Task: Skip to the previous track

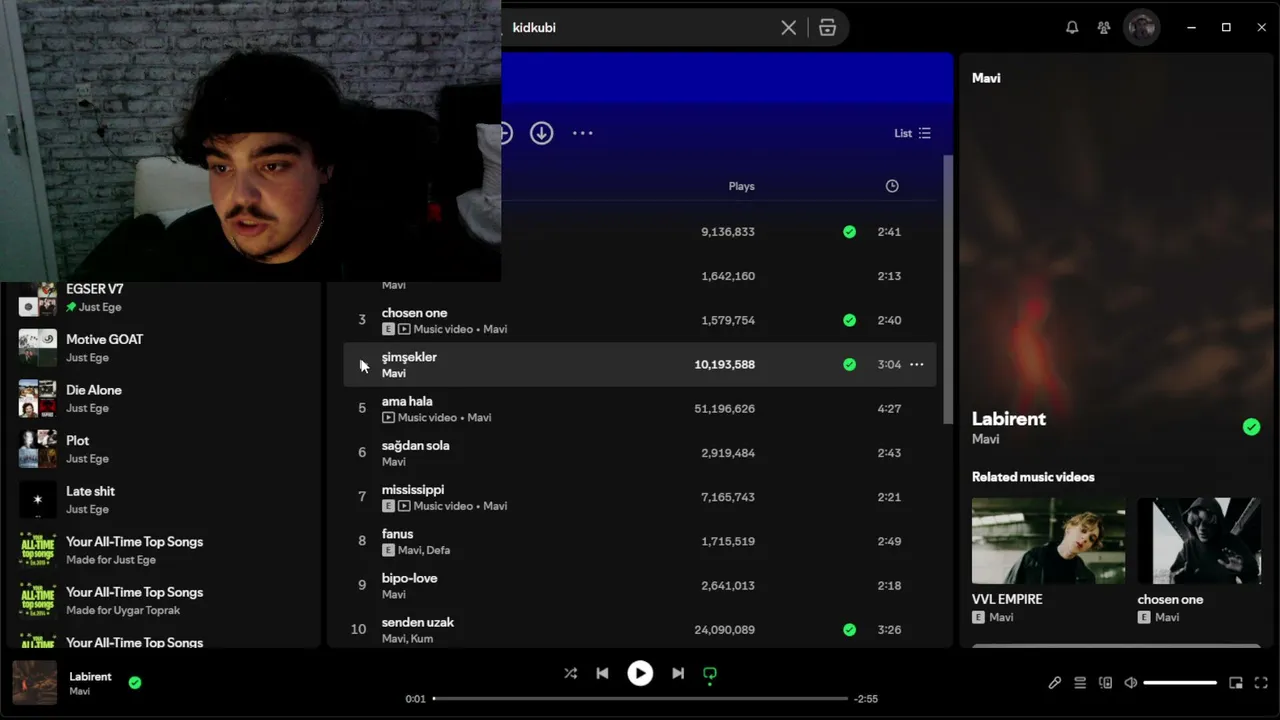Action: point(602,674)
